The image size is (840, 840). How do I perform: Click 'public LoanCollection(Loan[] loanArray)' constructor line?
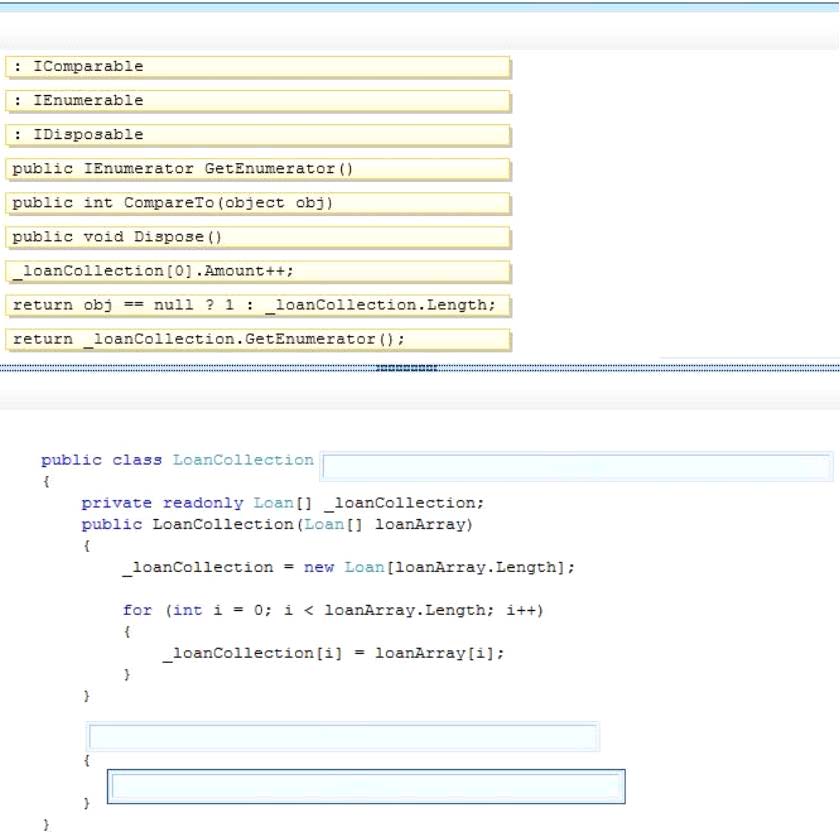click(277, 524)
